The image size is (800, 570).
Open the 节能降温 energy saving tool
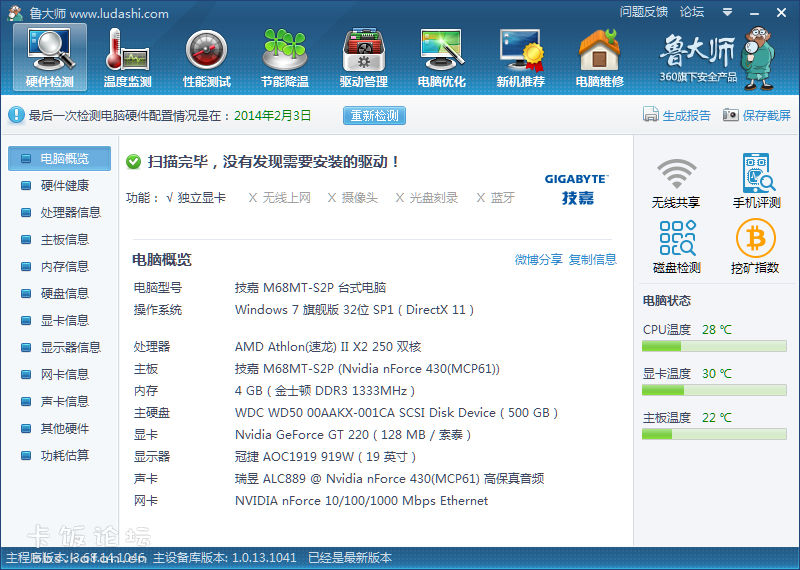click(x=285, y=57)
